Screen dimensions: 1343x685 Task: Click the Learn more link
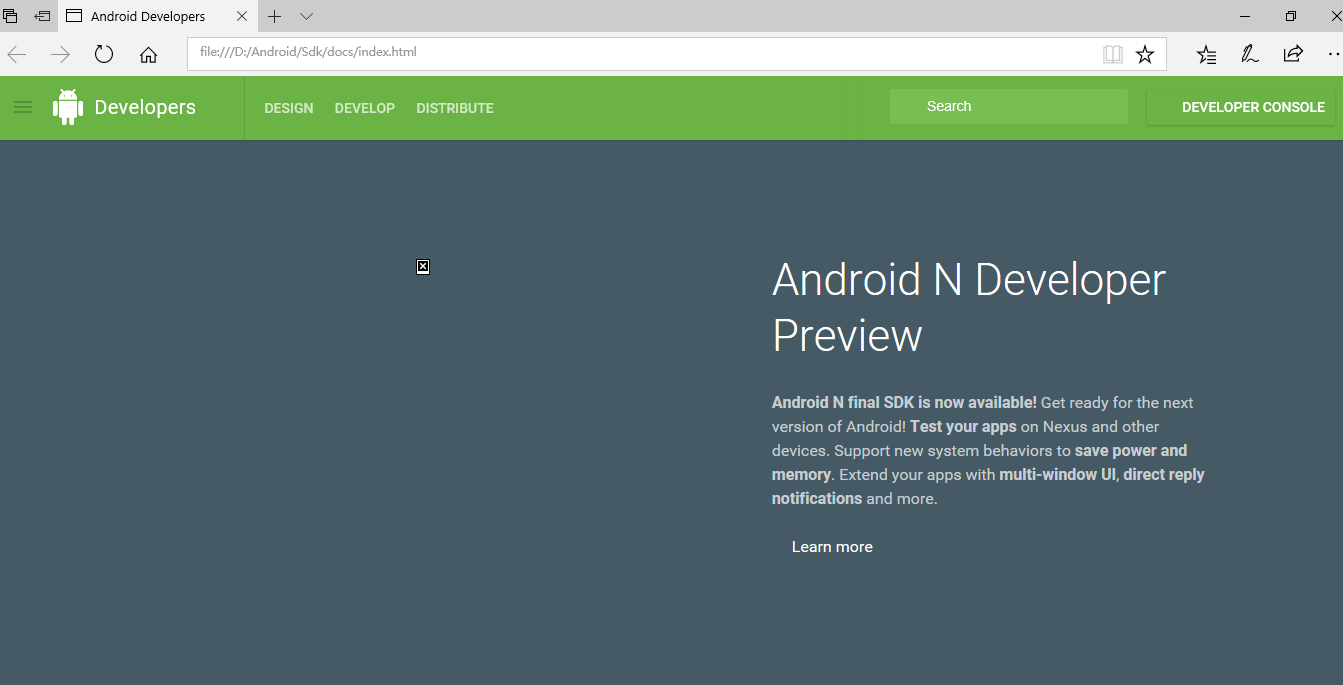(832, 547)
